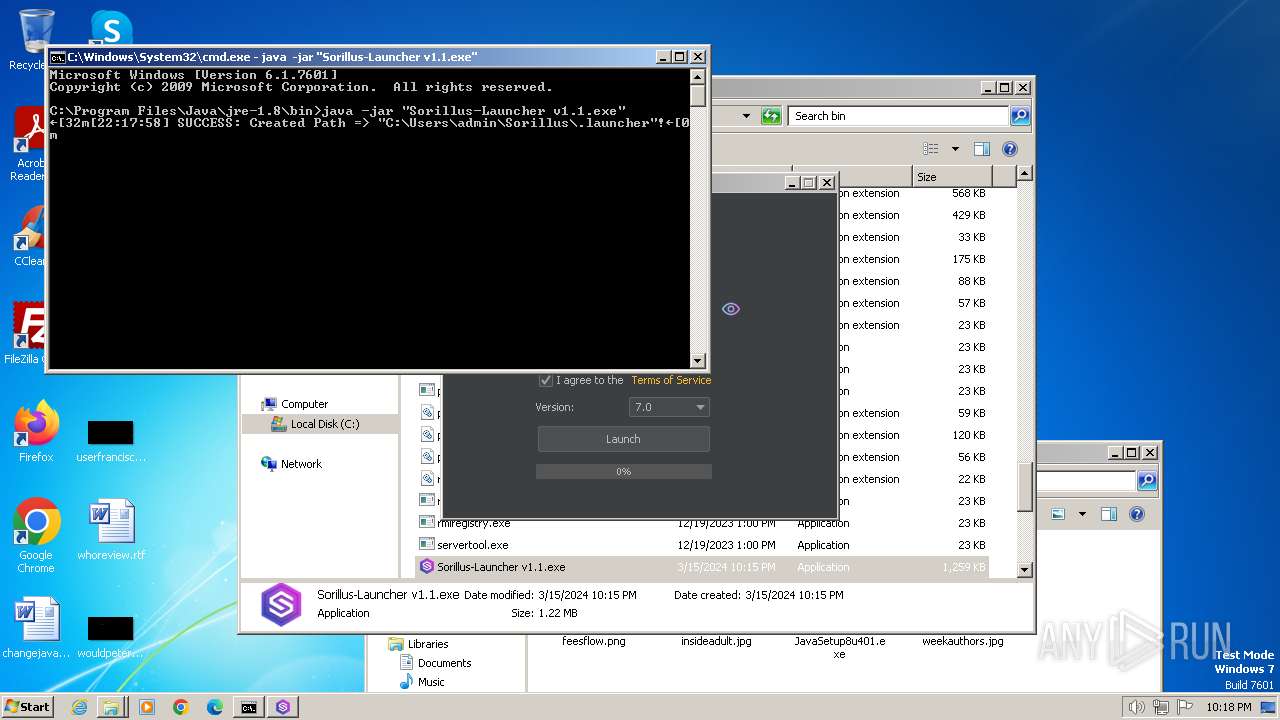Viewport: 1280px width, 720px height.
Task: Select servertool.exe file row
Action: tap(703, 545)
